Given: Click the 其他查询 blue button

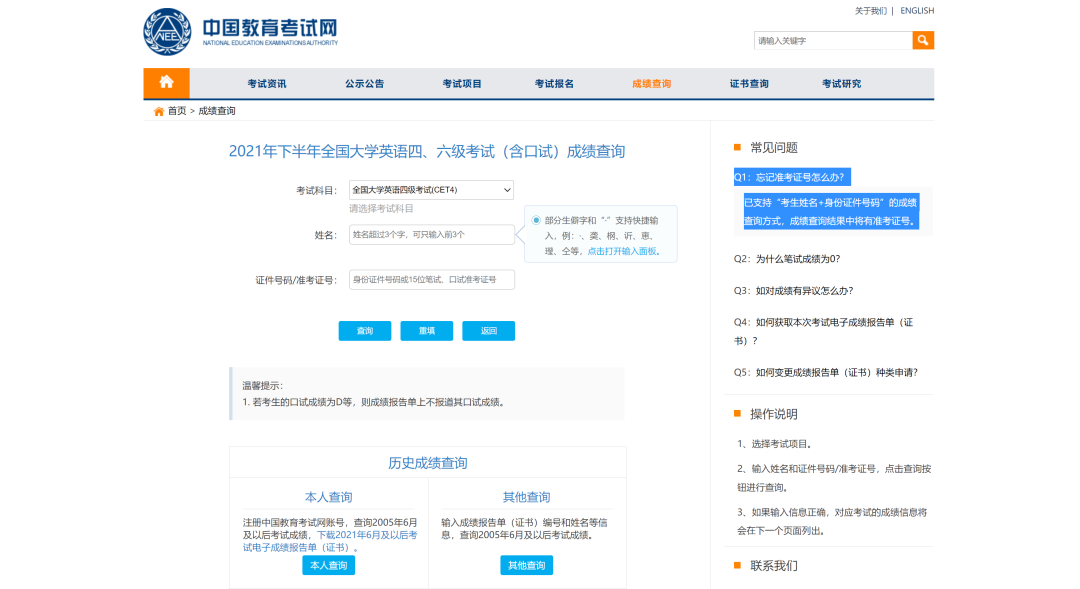Looking at the screenshot, I should pos(526,566).
